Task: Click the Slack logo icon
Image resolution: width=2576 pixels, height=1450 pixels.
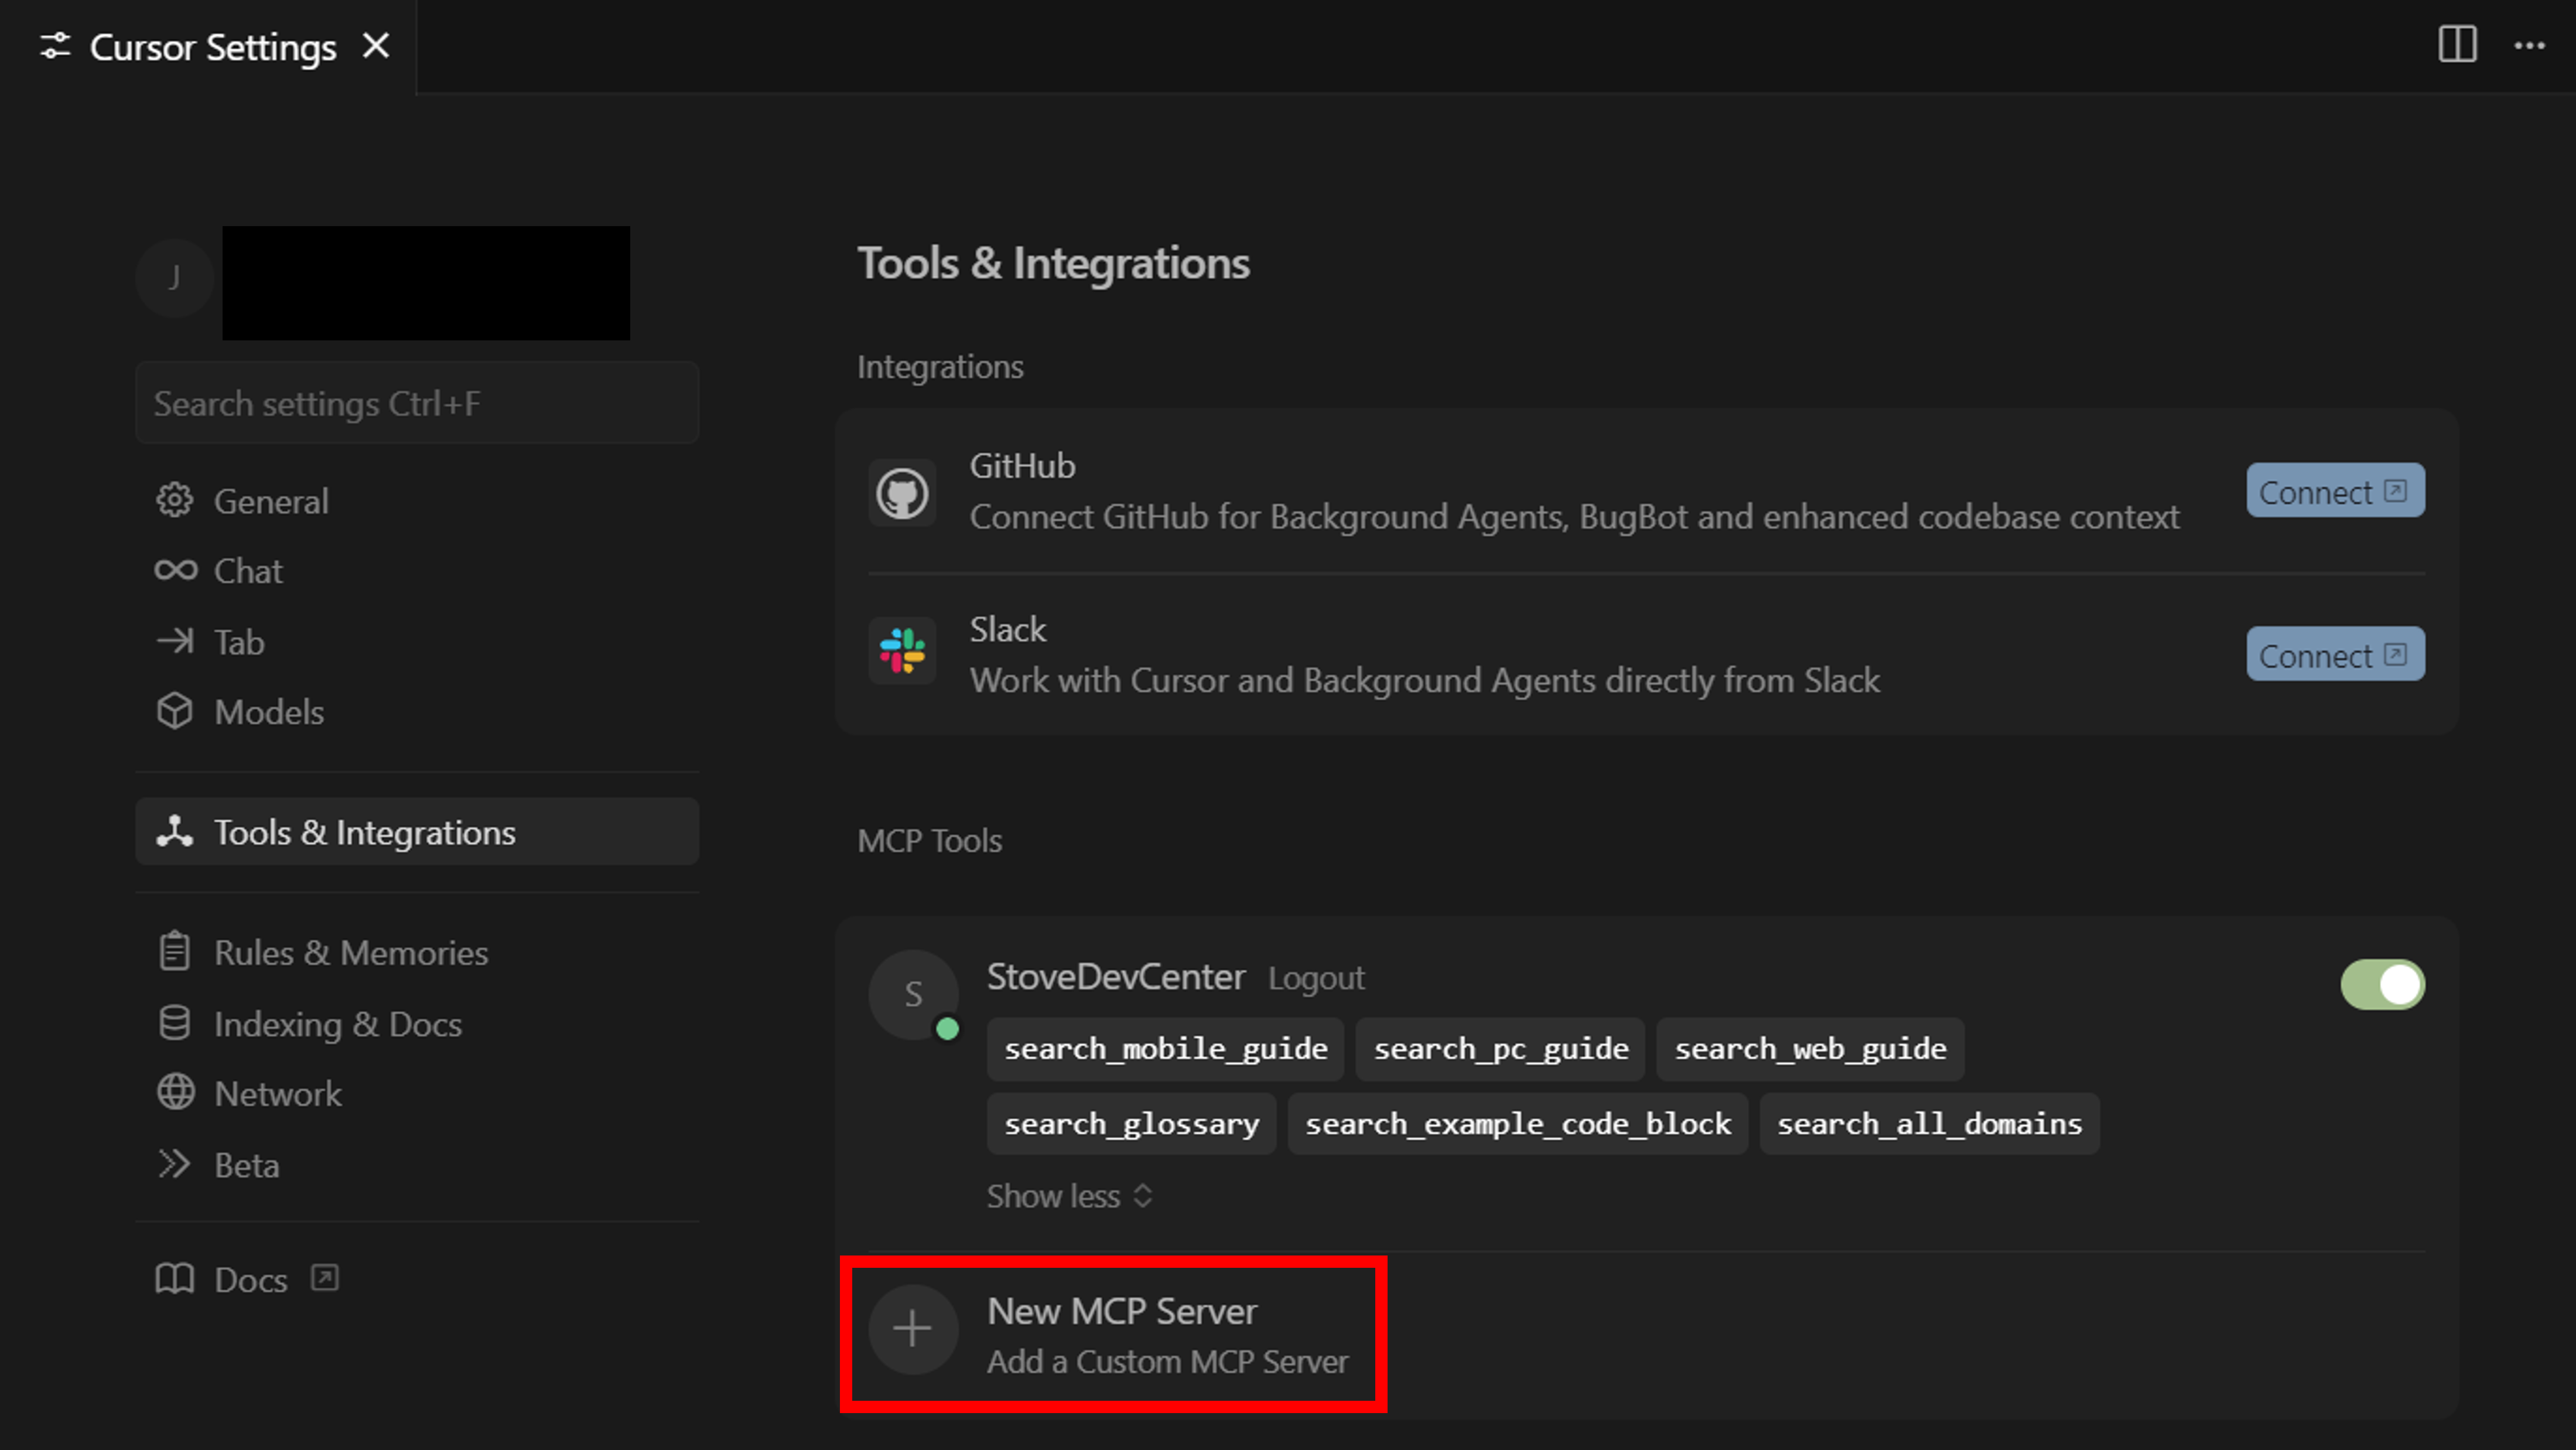Action: (x=902, y=651)
